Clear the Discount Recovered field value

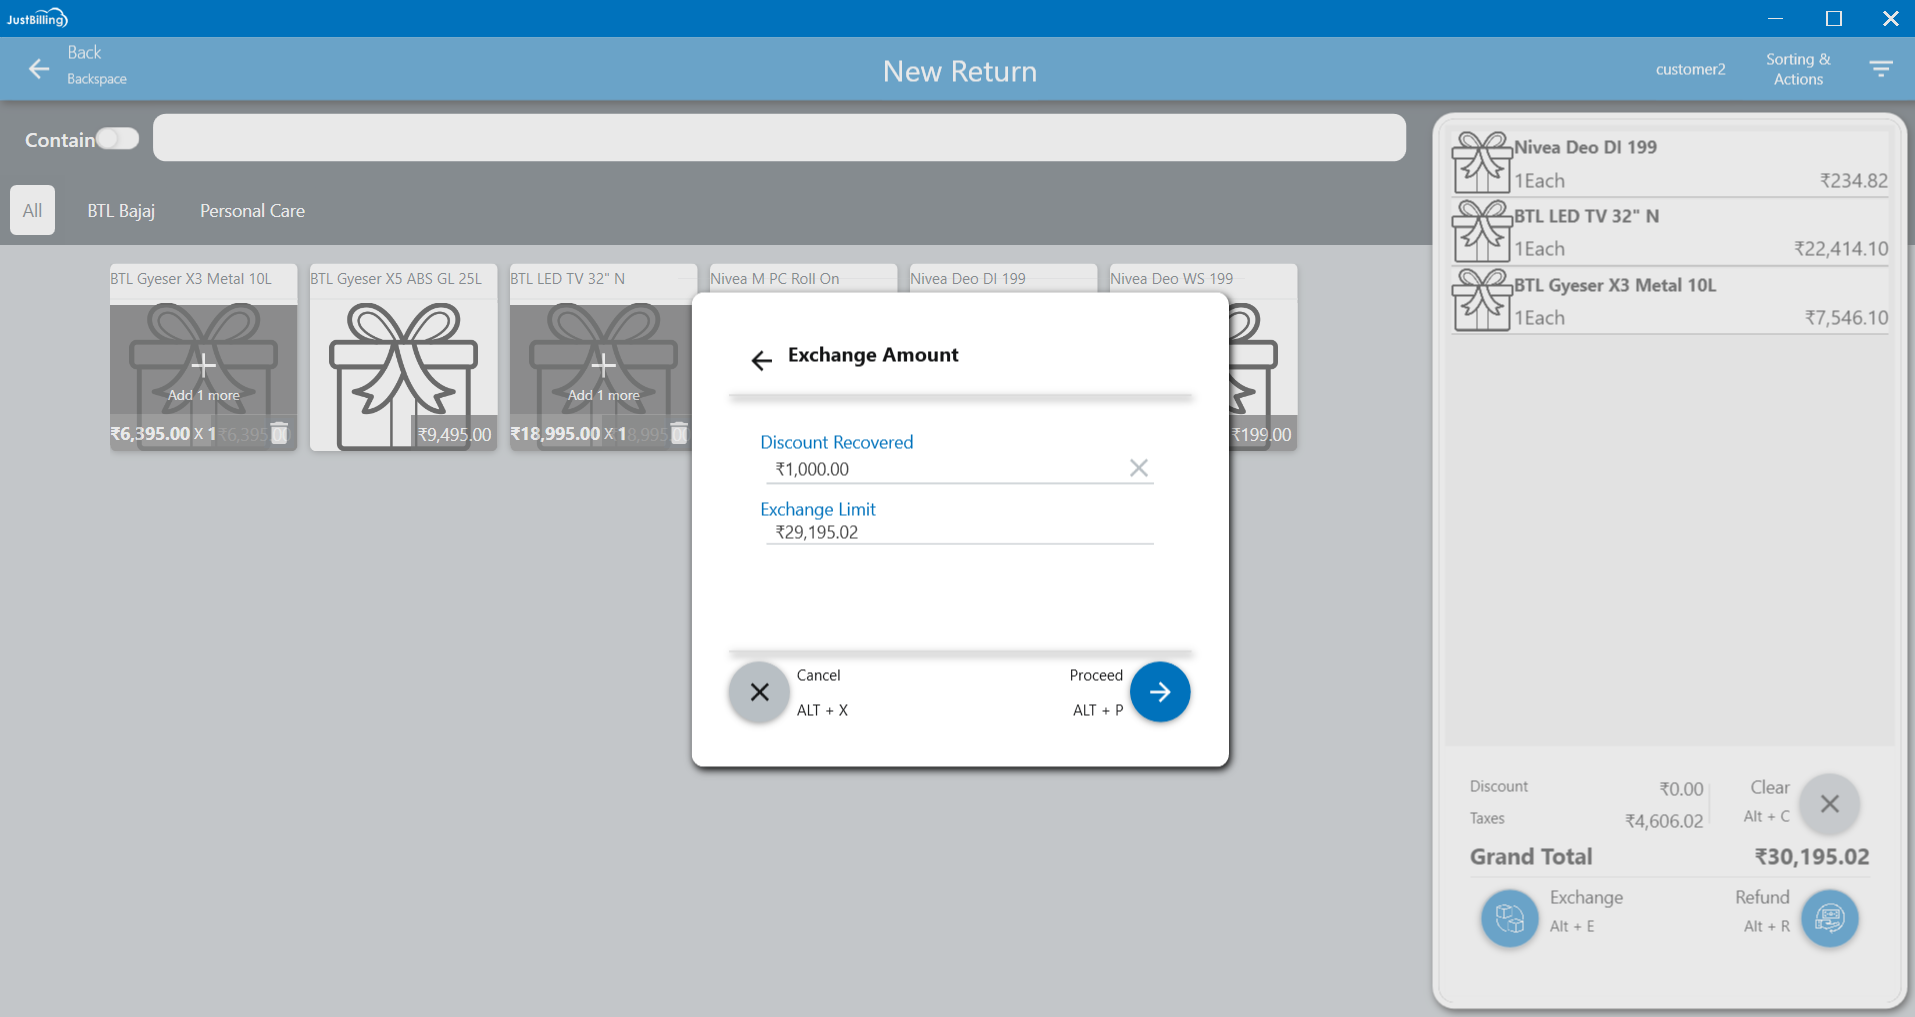[1138, 468]
